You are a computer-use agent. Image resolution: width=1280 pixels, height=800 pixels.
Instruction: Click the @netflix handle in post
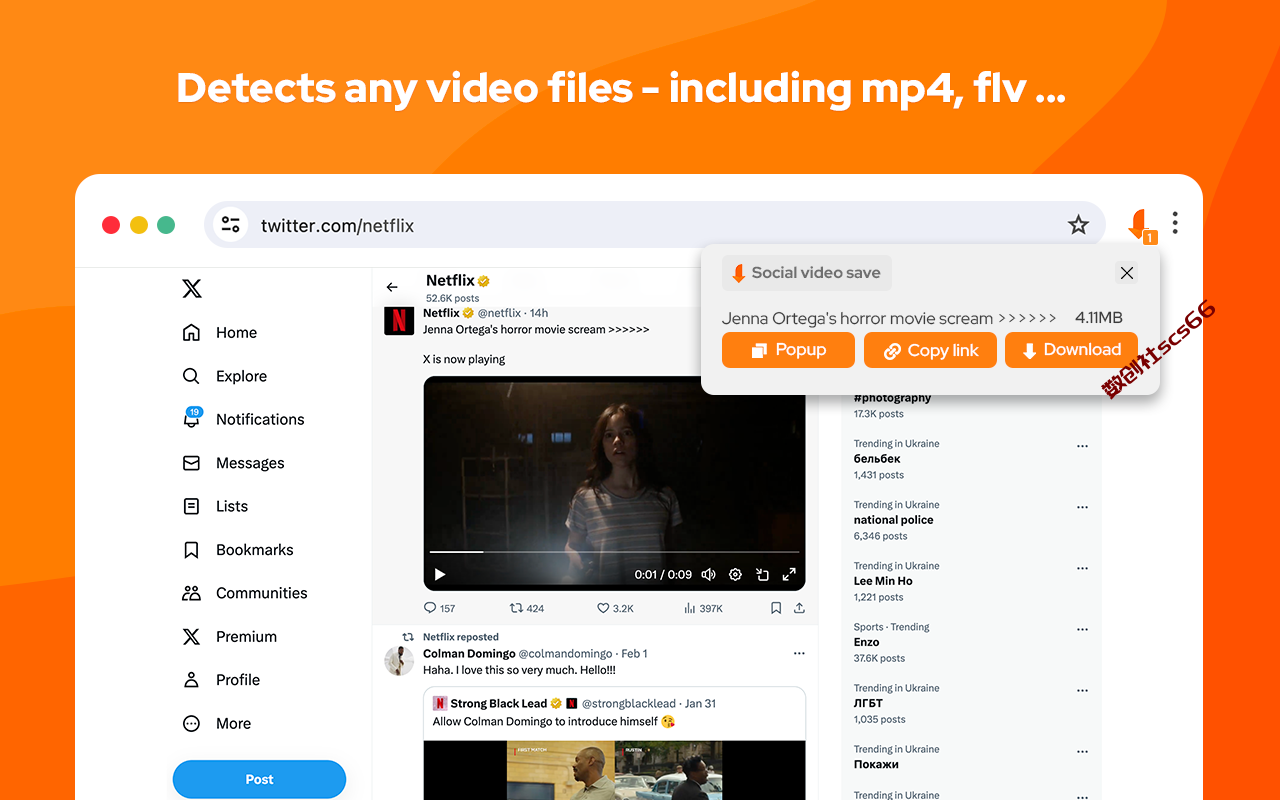499,313
